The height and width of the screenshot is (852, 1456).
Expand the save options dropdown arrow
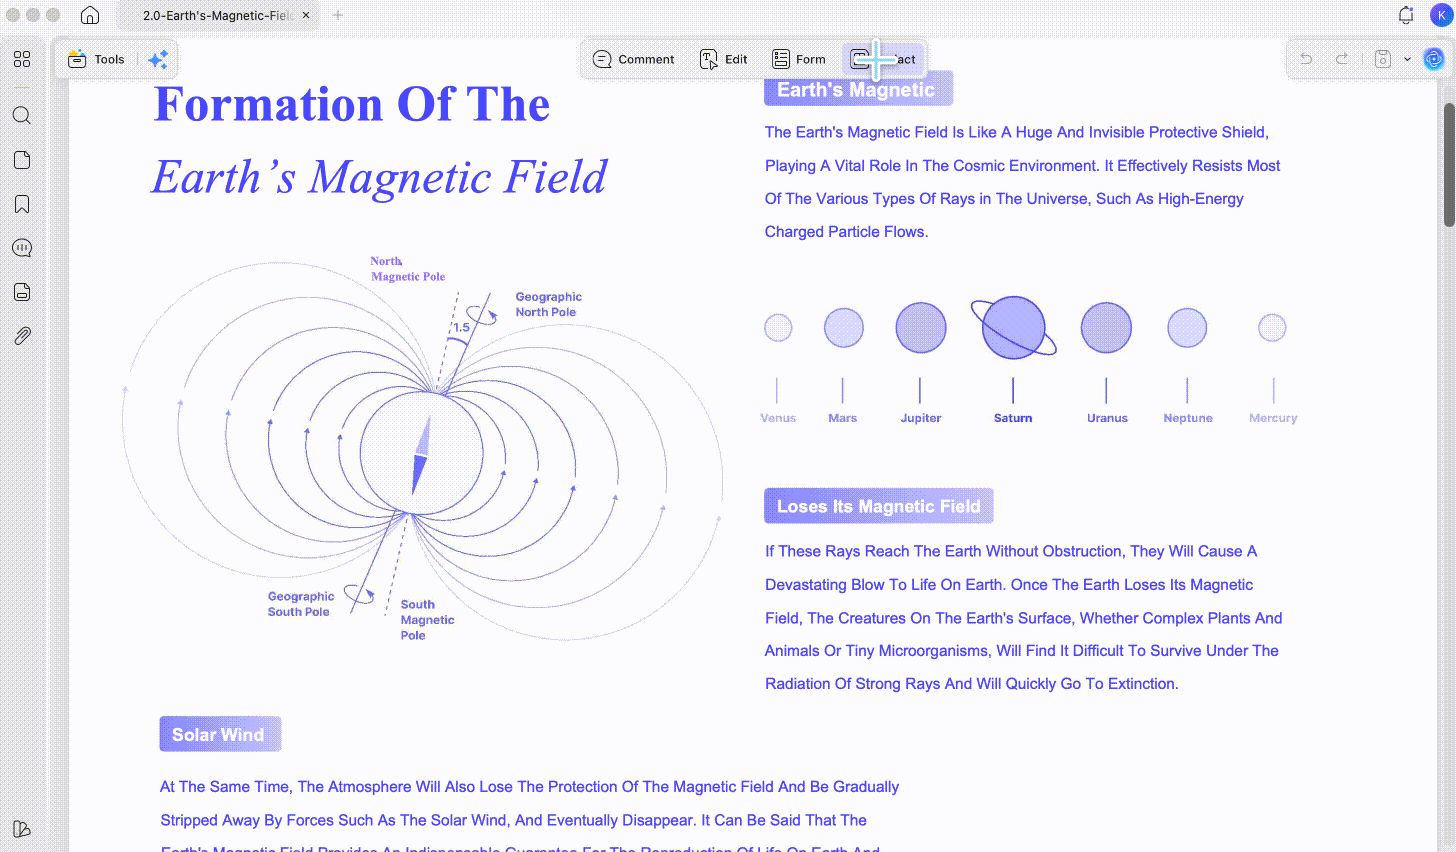tap(1407, 59)
